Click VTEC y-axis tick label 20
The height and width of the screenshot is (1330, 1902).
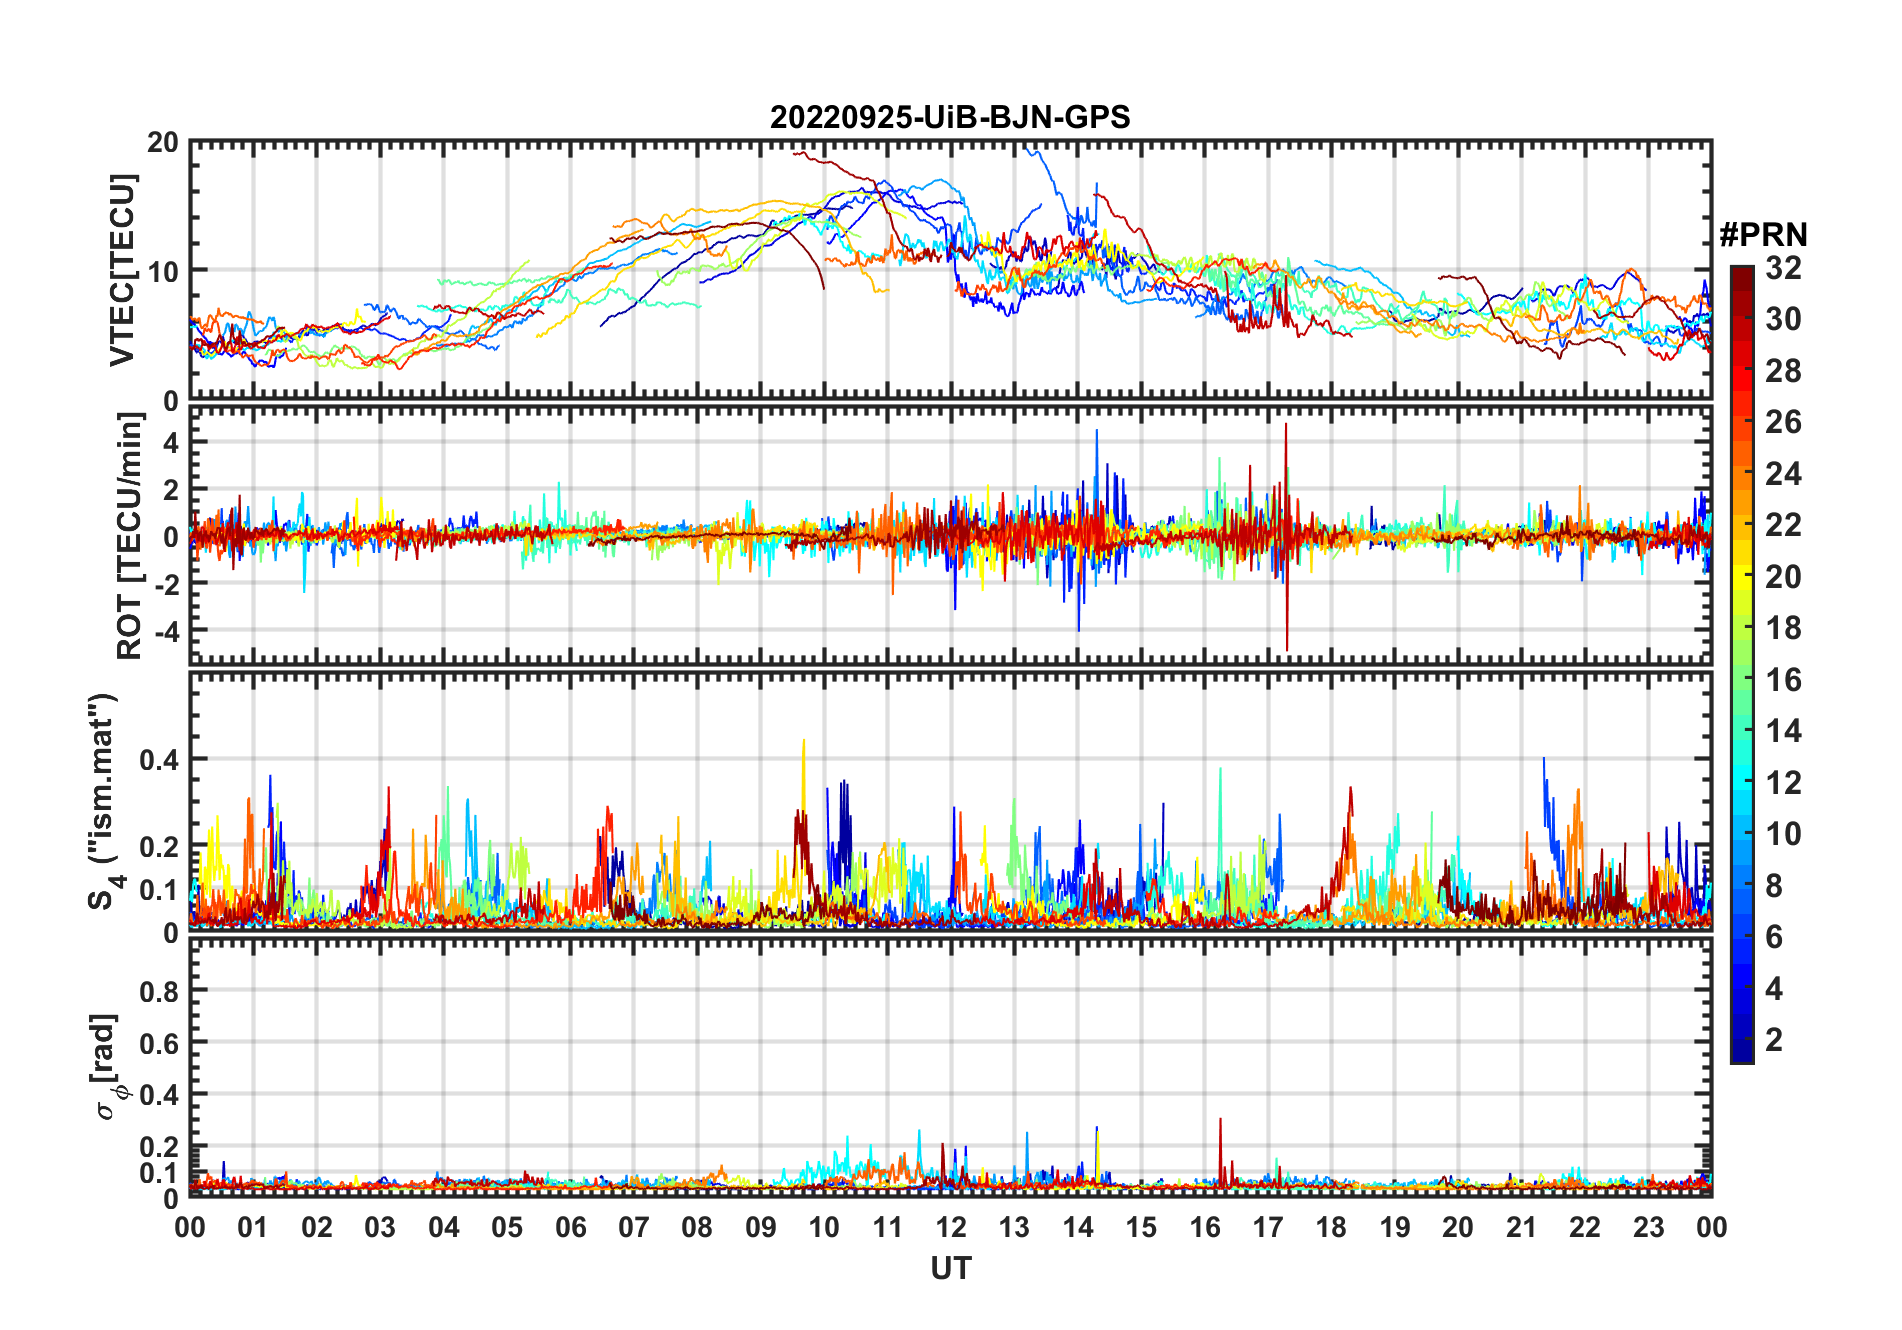pyautogui.click(x=163, y=142)
